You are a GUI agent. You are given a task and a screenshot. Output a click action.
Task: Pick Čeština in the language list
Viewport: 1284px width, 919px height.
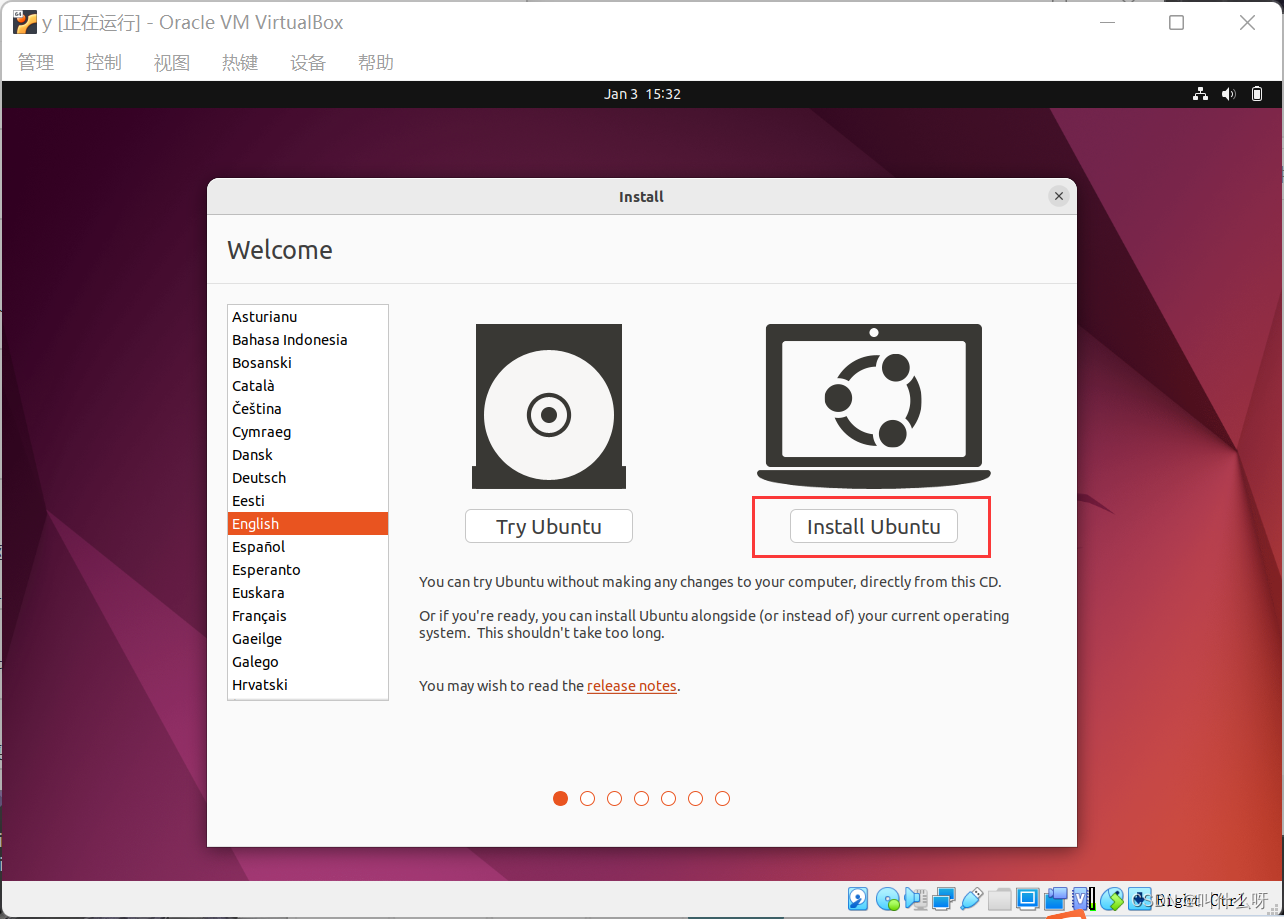click(308, 409)
